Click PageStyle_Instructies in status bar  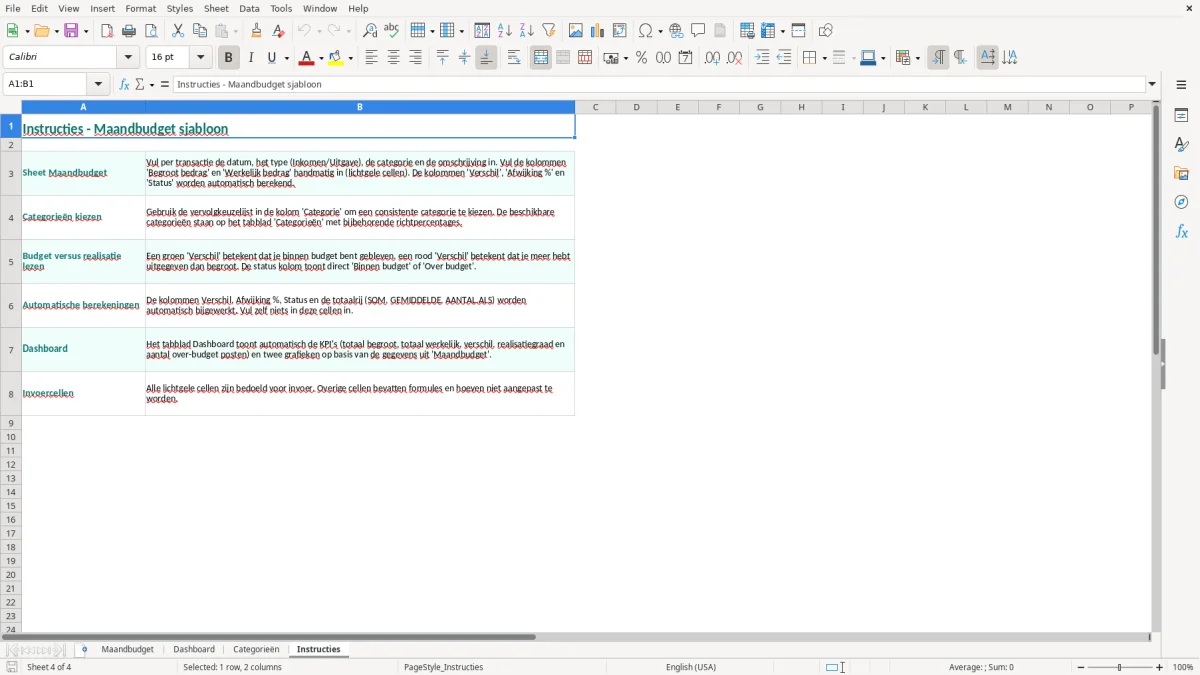443,667
